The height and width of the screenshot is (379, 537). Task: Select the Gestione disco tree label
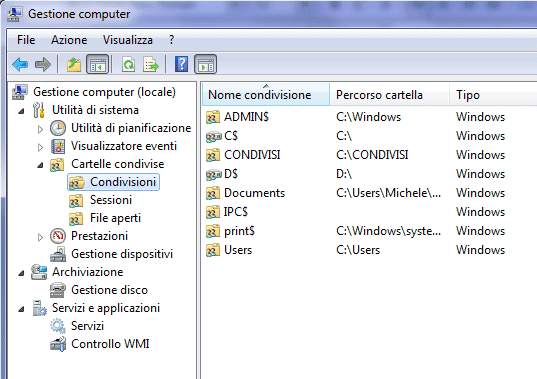[110, 290]
